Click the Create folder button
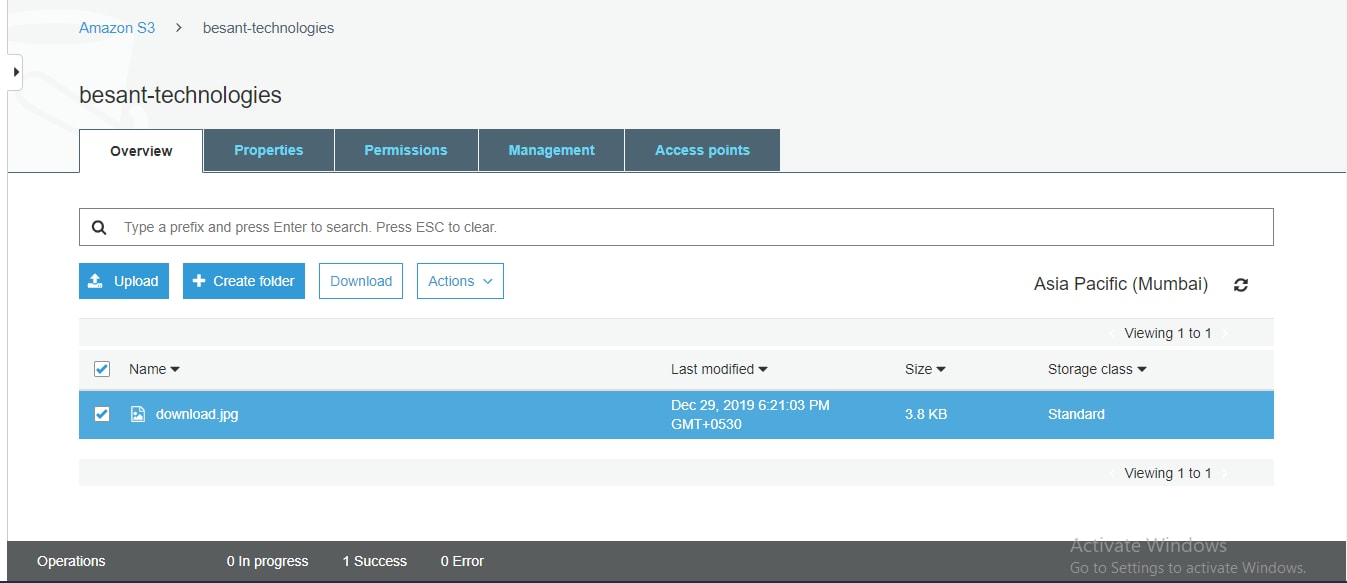Image resolution: width=1347 pixels, height=583 pixels. 244,281
